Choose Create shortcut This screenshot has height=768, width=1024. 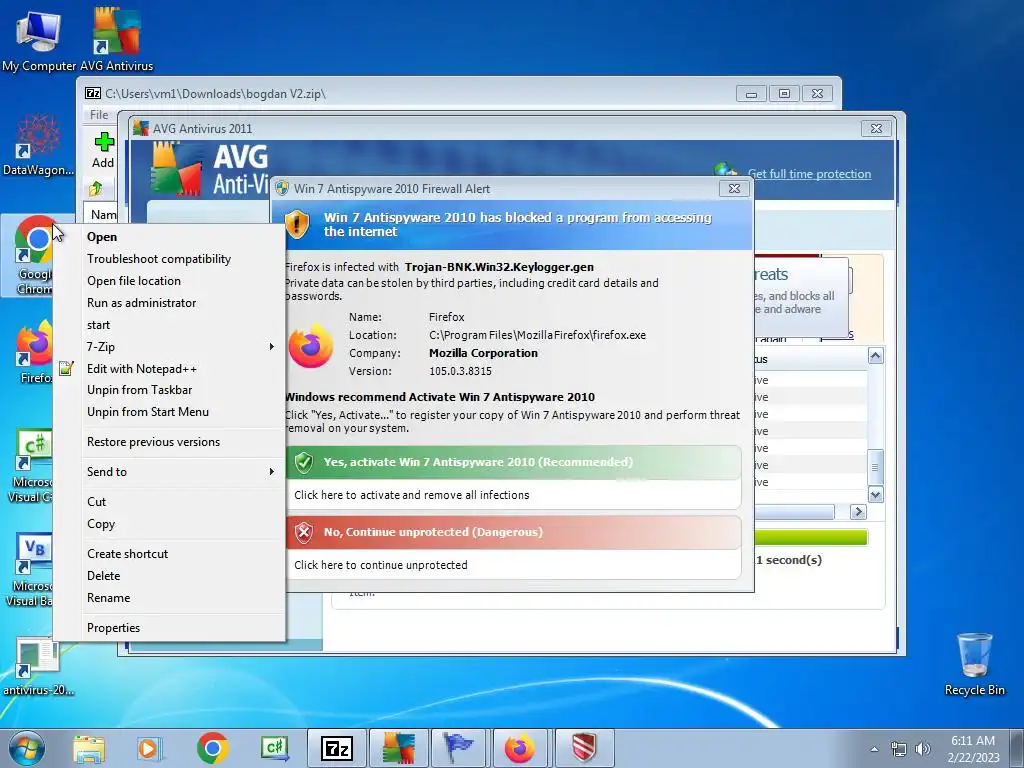[168, 554]
